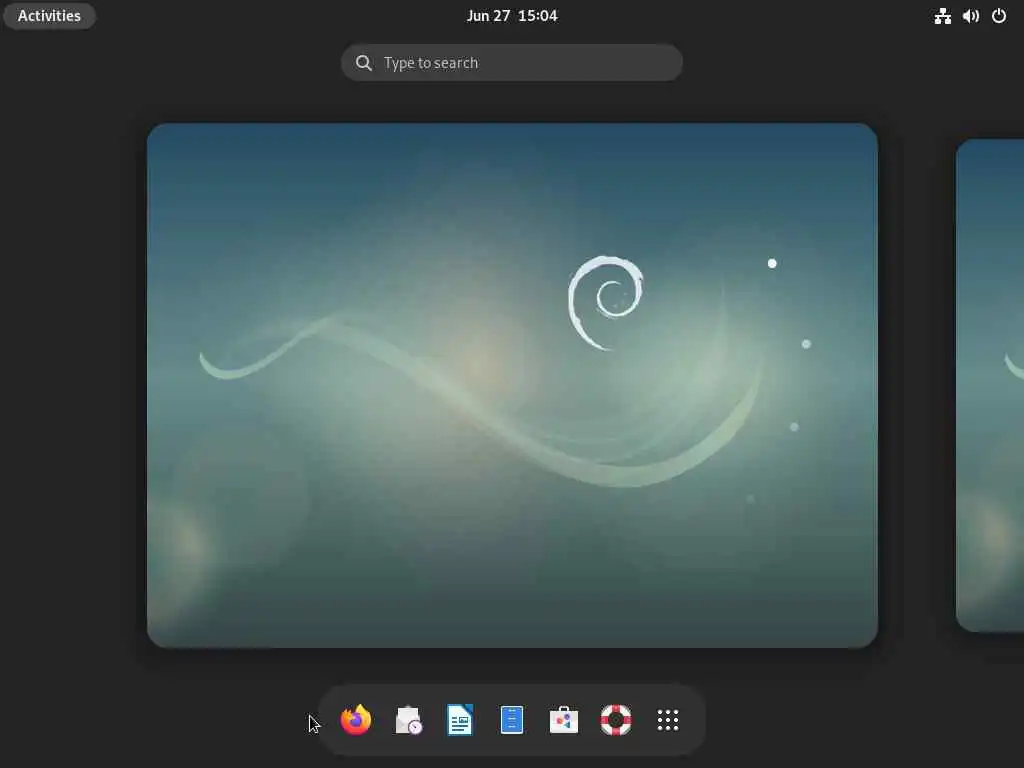Open the power menu icon
This screenshot has width=1024, height=768.
click(999, 16)
